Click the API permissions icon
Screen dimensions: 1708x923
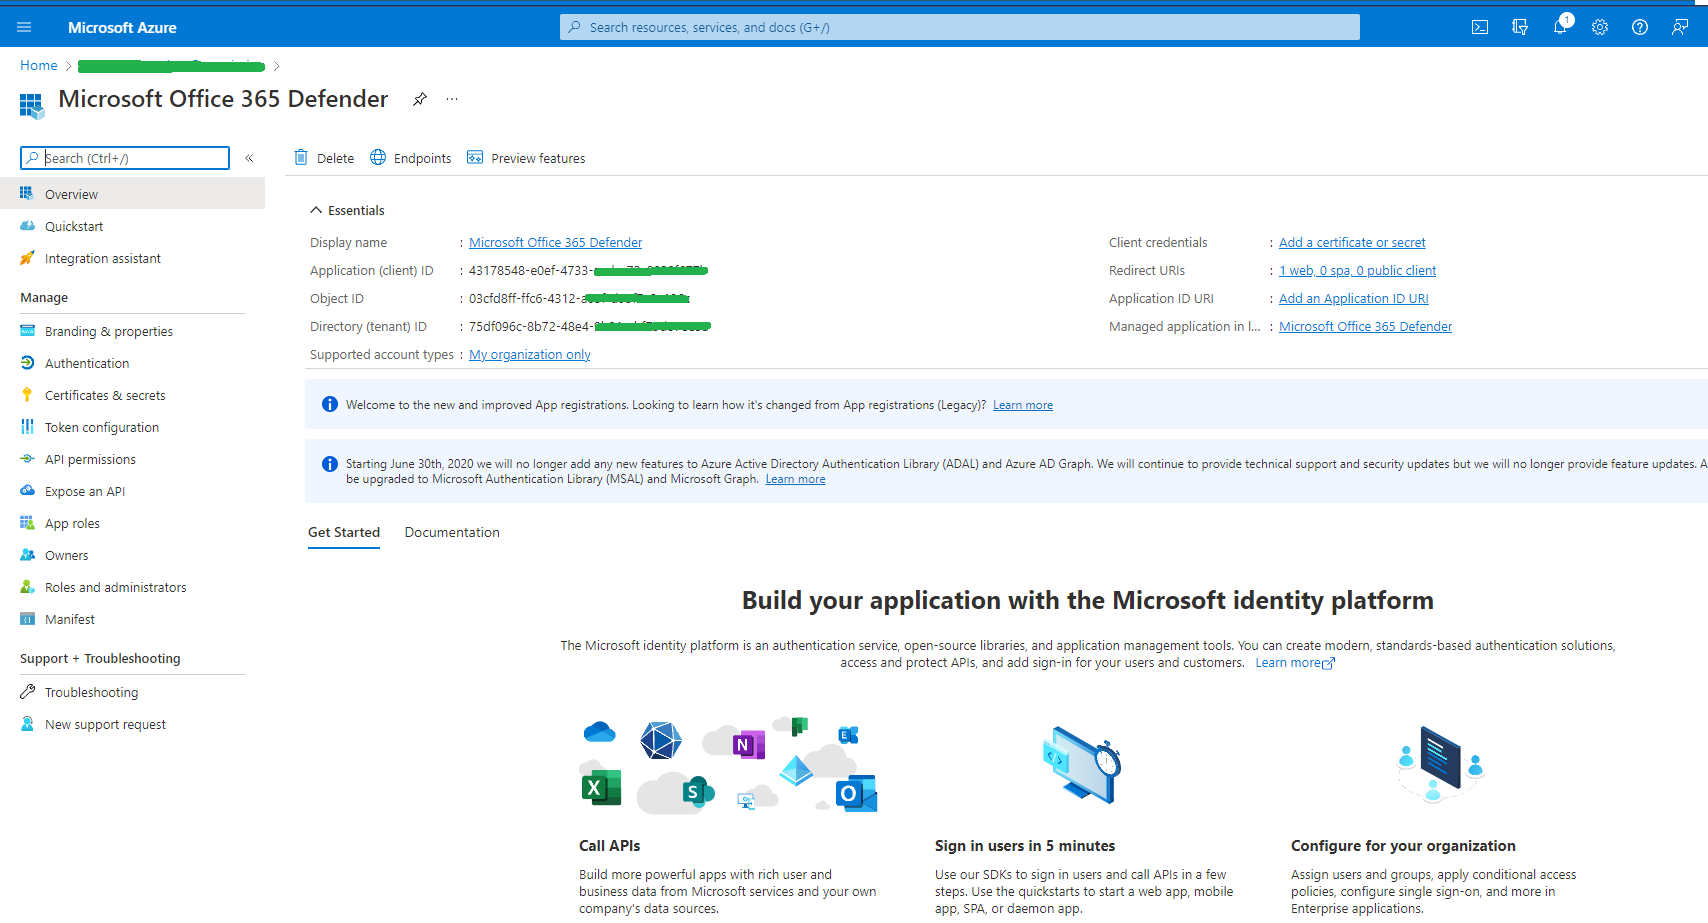tap(27, 459)
